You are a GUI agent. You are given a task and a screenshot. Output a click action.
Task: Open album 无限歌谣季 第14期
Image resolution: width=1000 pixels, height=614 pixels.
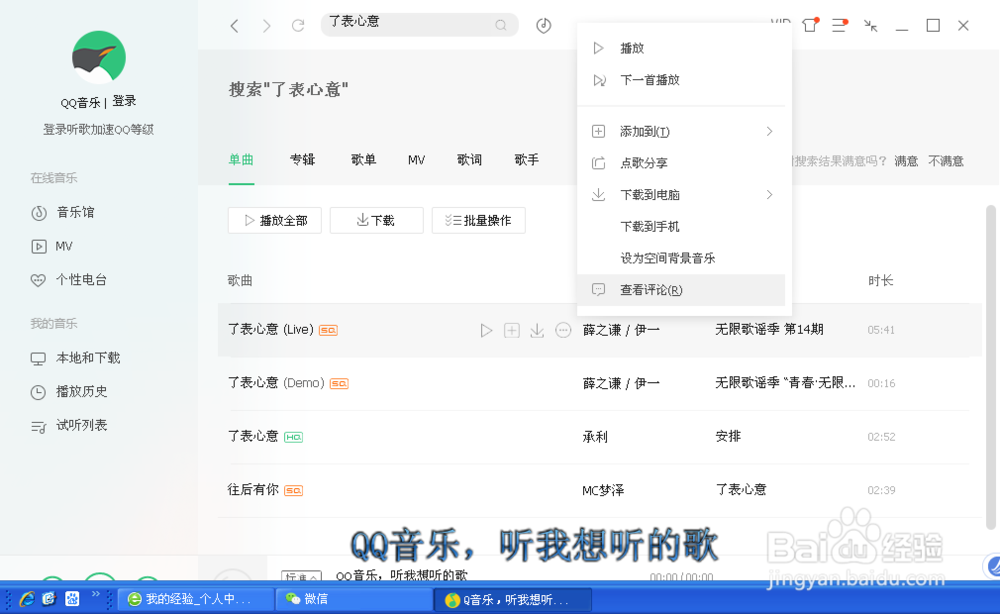tap(769, 330)
